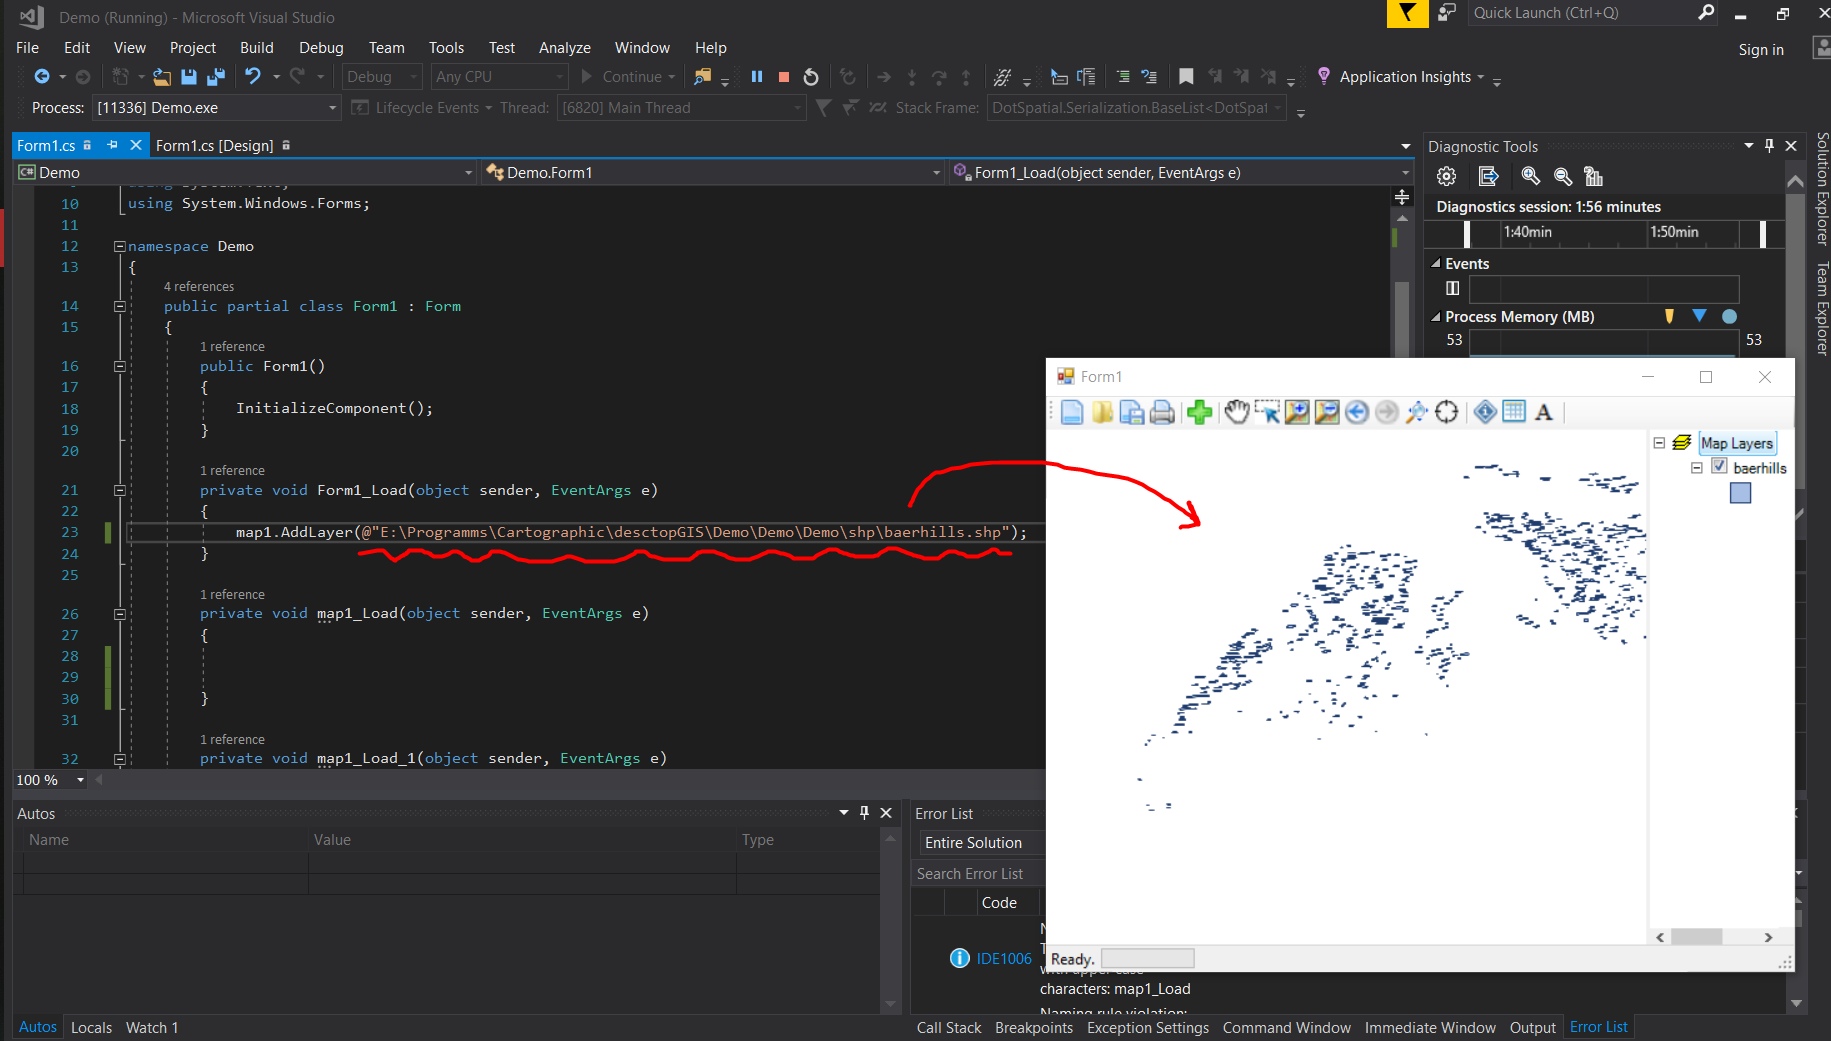Image resolution: width=1831 pixels, height=1041 pixels.
Task: Select the Identify info tool
Action: 1485,412
